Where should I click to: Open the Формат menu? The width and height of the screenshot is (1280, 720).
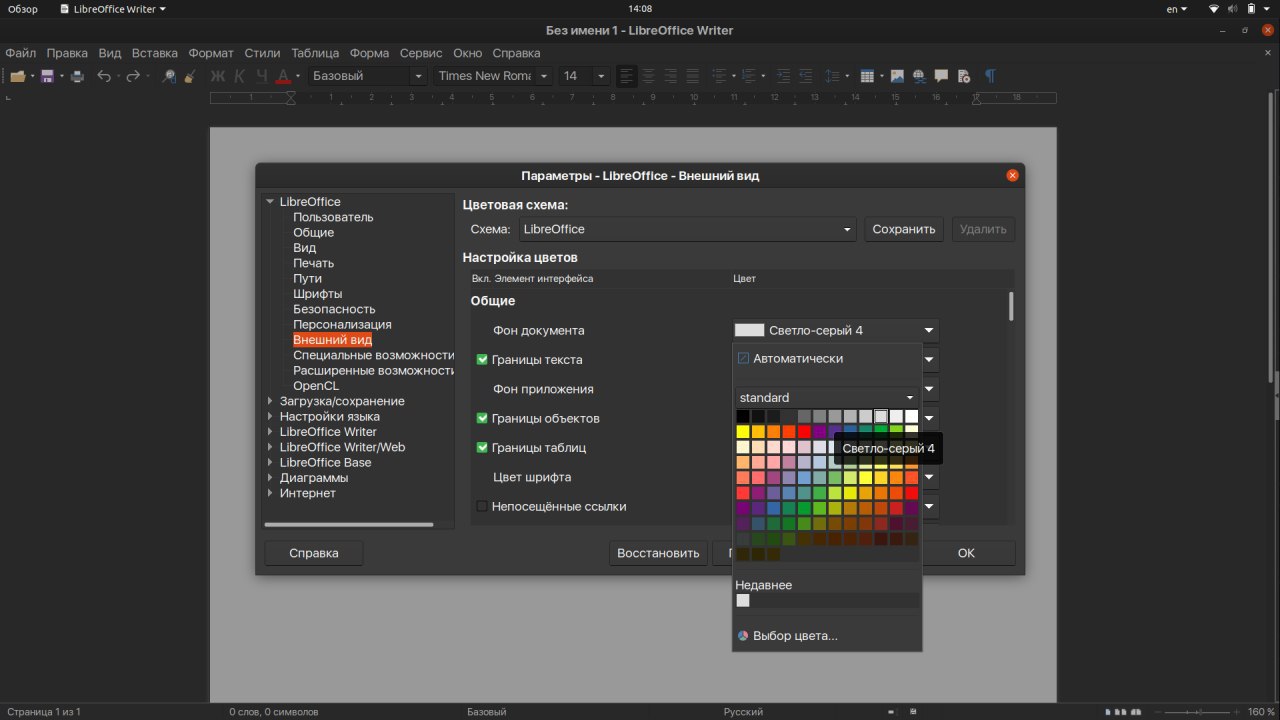point(211,53)
